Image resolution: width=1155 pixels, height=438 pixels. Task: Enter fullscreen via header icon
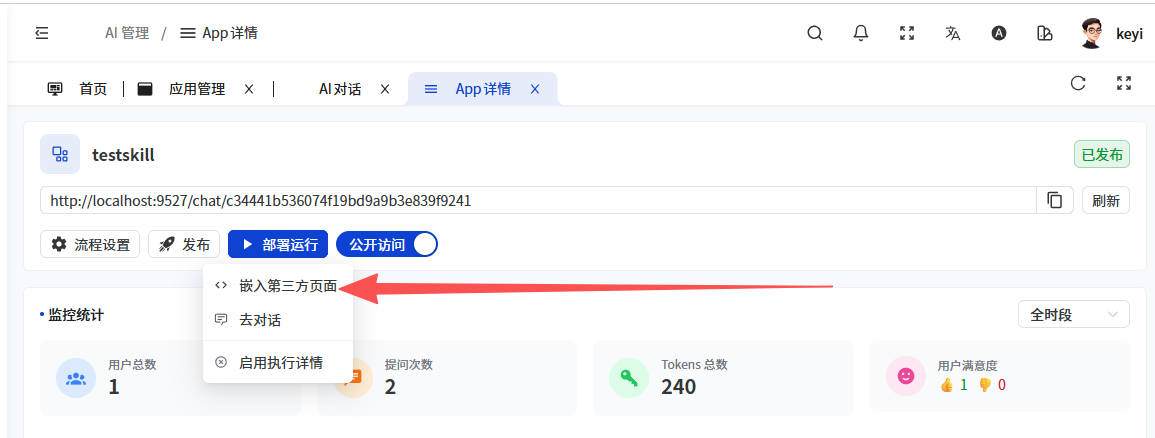pyautogui.click(x=907, y=33)
